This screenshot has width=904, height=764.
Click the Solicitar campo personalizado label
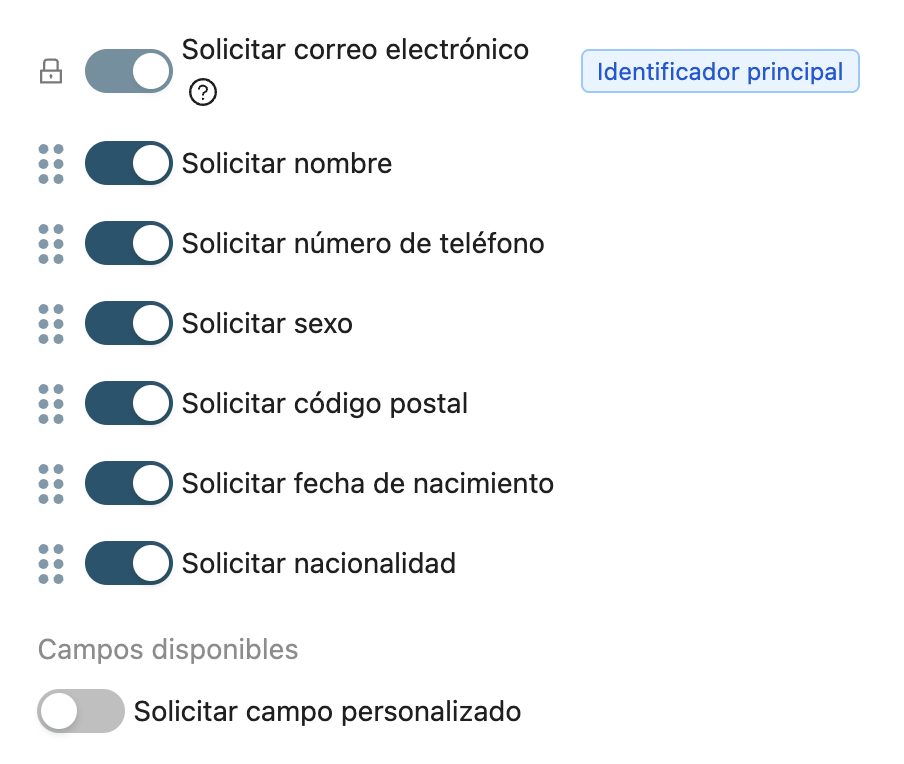[x=327, y=711]
